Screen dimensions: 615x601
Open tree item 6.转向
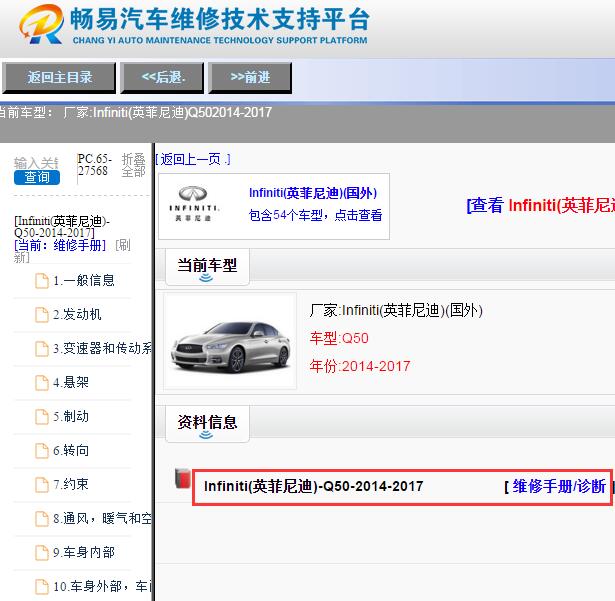coord(71,450)
